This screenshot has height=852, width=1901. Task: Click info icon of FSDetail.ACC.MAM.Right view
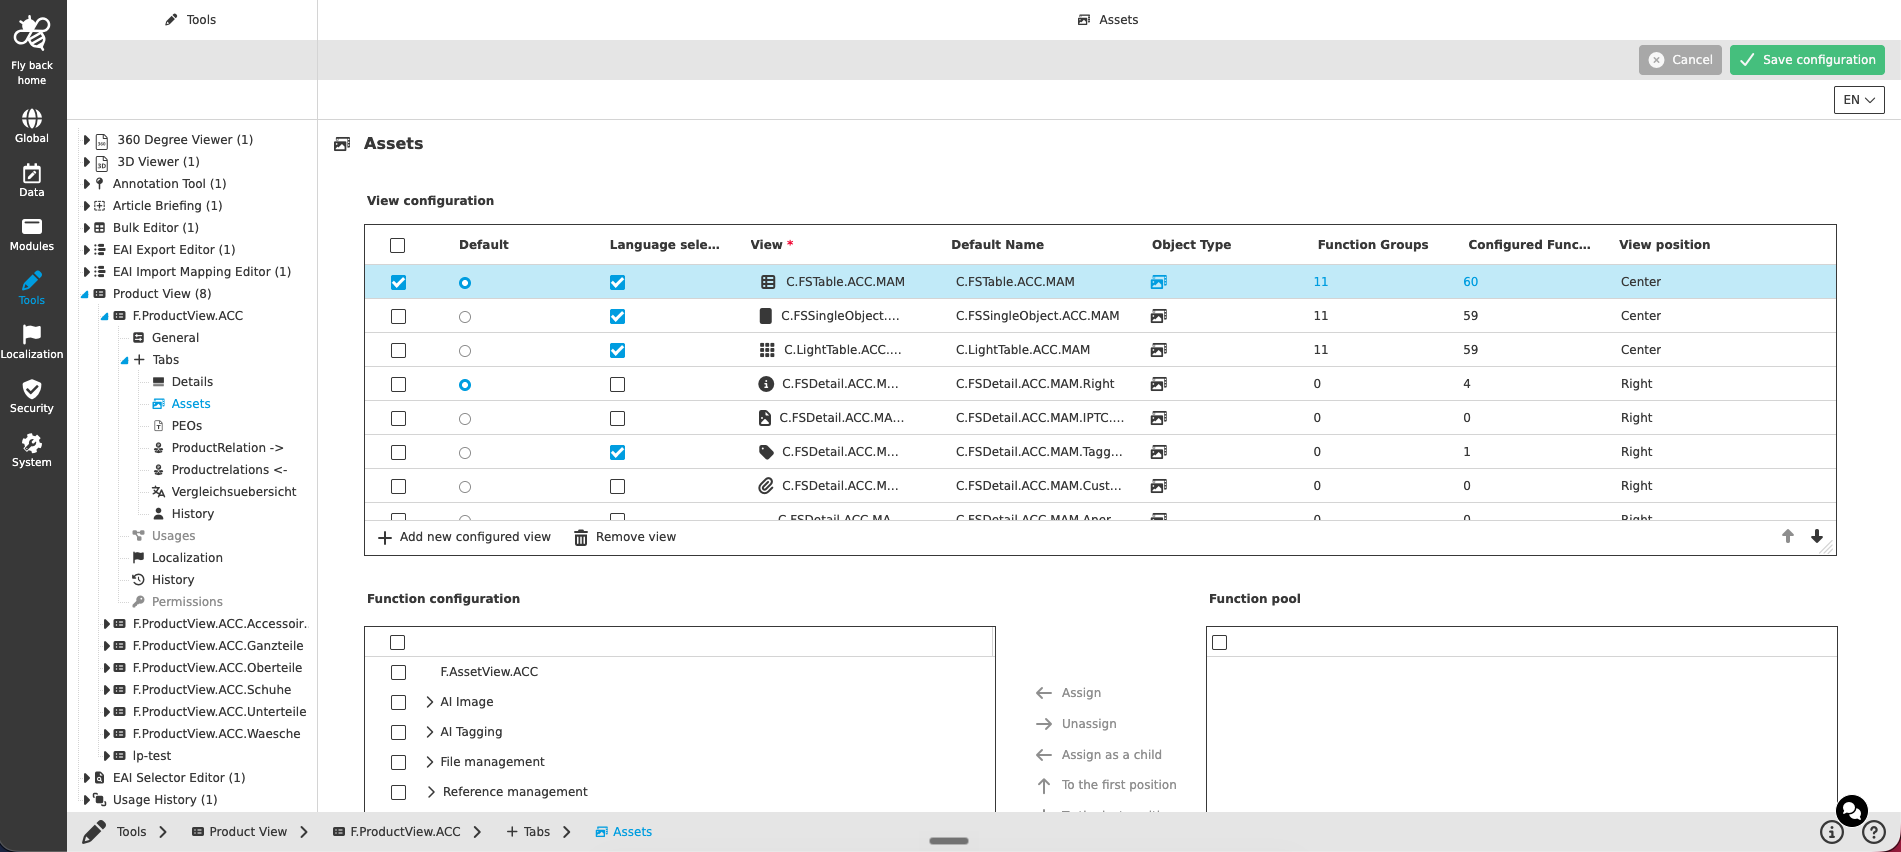pos(766,384)
